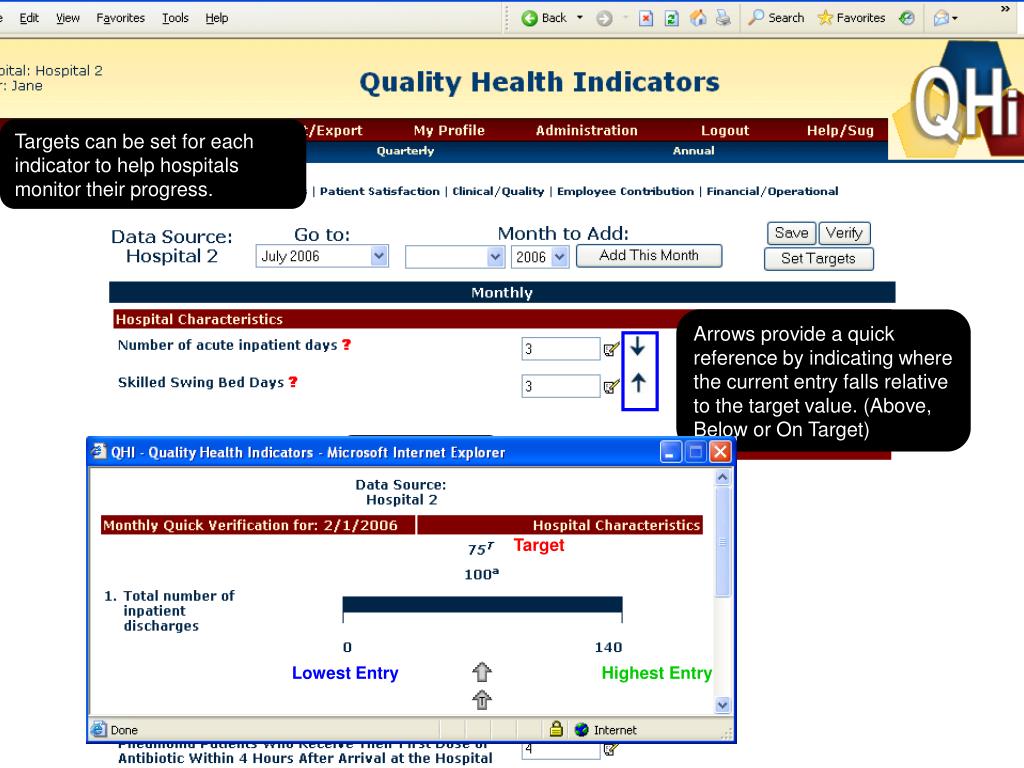Click the Set Targets button

818,259
